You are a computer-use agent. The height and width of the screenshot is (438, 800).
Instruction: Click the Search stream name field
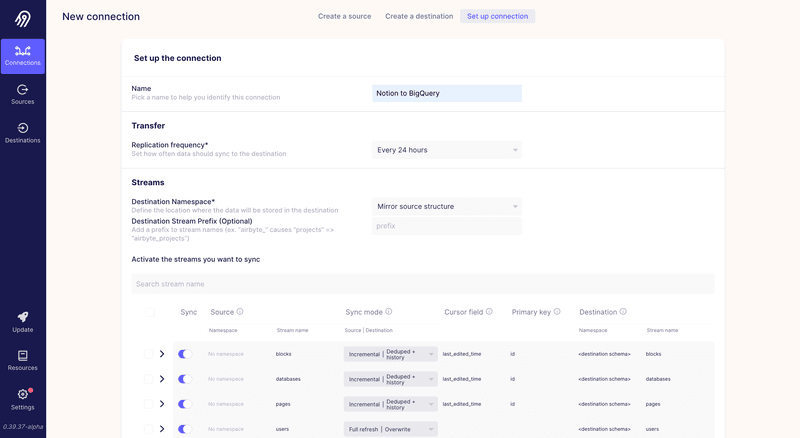[423, 284]
